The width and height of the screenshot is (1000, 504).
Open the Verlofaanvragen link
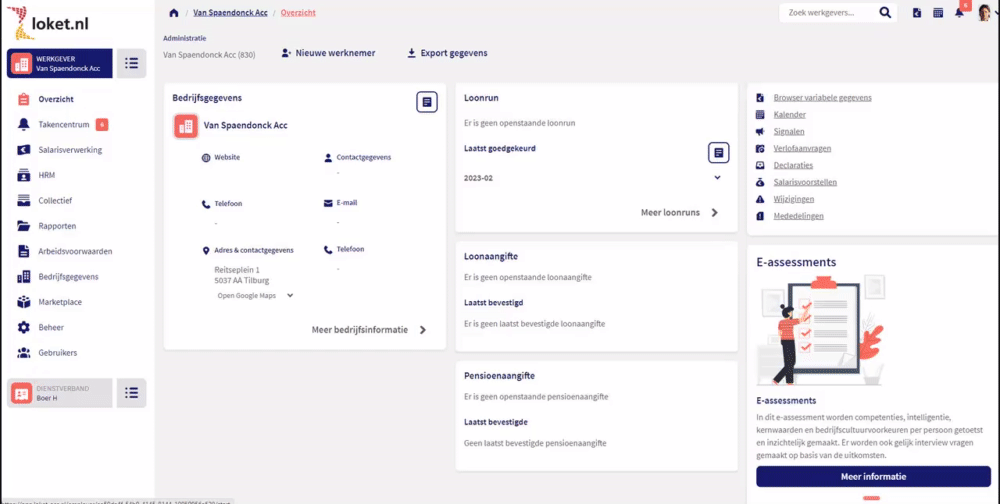click(x=802, y=148)
